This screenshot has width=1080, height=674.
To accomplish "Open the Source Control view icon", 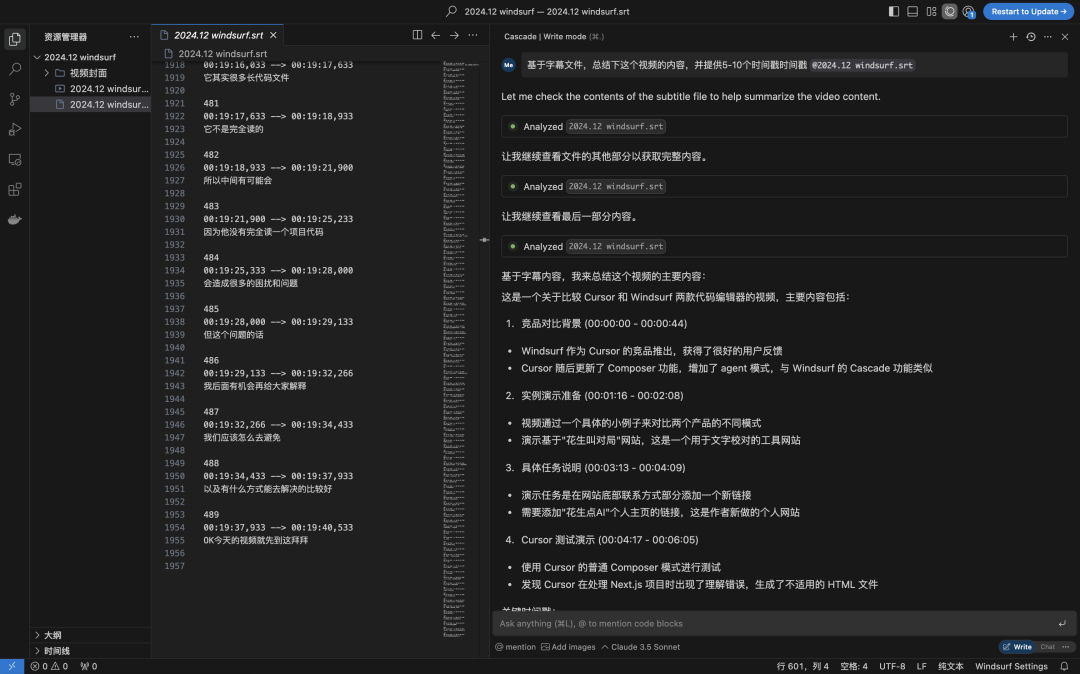I will click(15, 99).
